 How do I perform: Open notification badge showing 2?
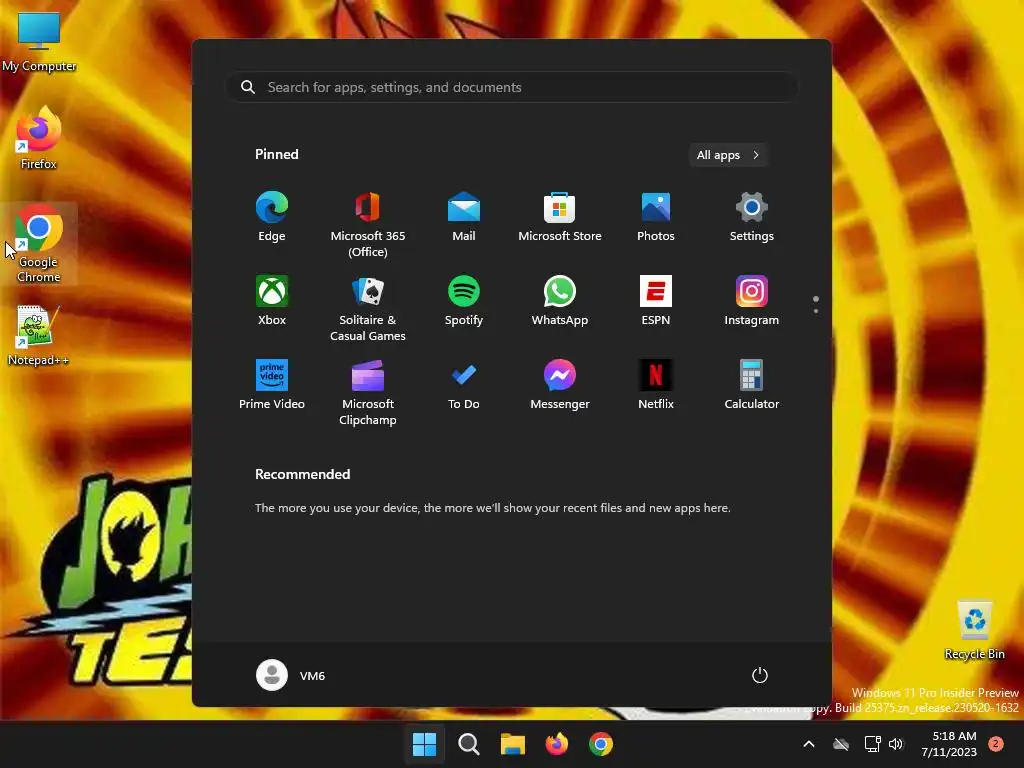(x=996, y=744)
